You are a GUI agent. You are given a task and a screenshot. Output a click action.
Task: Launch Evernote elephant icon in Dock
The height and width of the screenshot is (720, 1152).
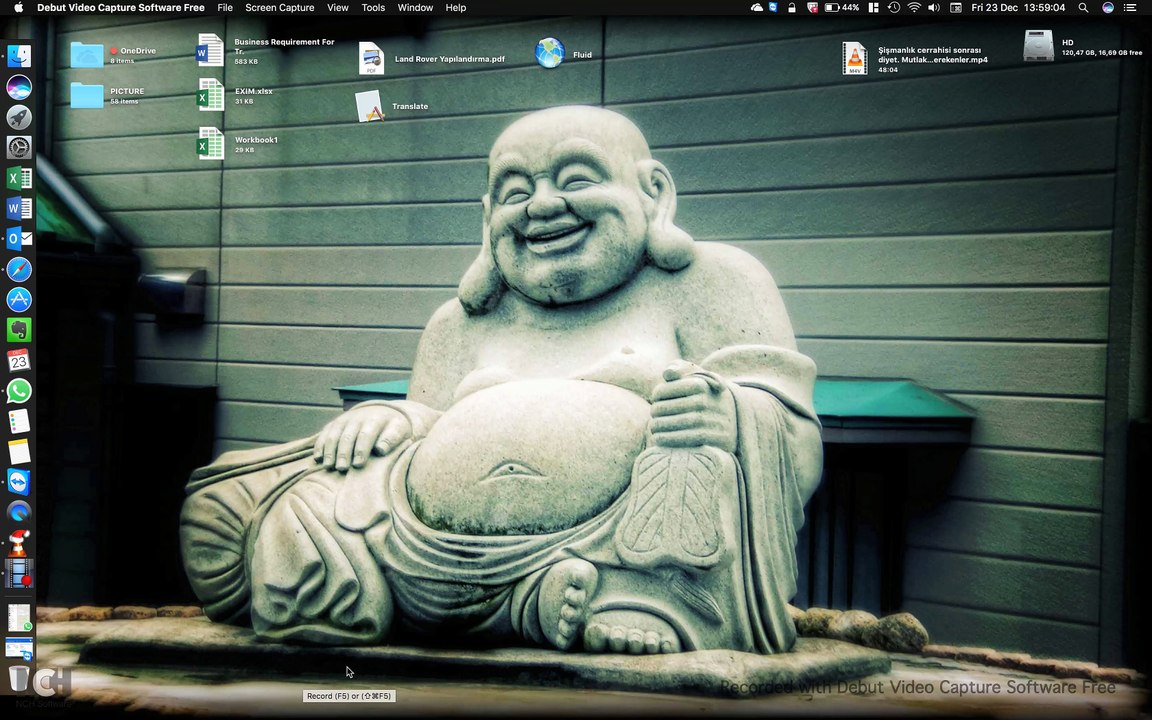(19, 330)
